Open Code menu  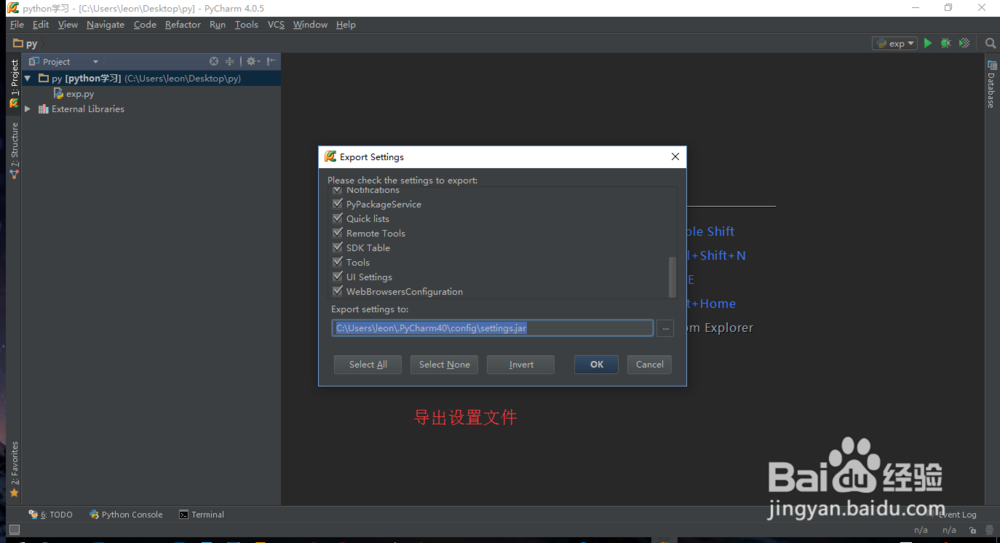tap(145, 24)
